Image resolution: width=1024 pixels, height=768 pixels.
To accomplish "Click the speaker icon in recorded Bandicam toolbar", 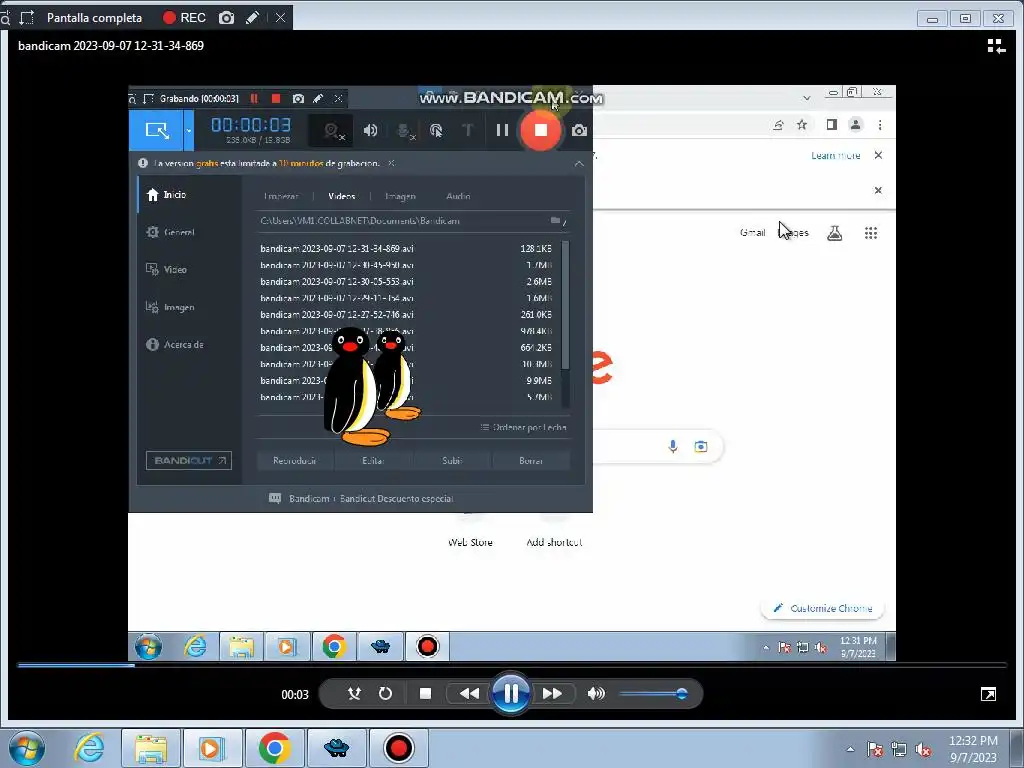I will pyautogui.click(x=370, y=130).
